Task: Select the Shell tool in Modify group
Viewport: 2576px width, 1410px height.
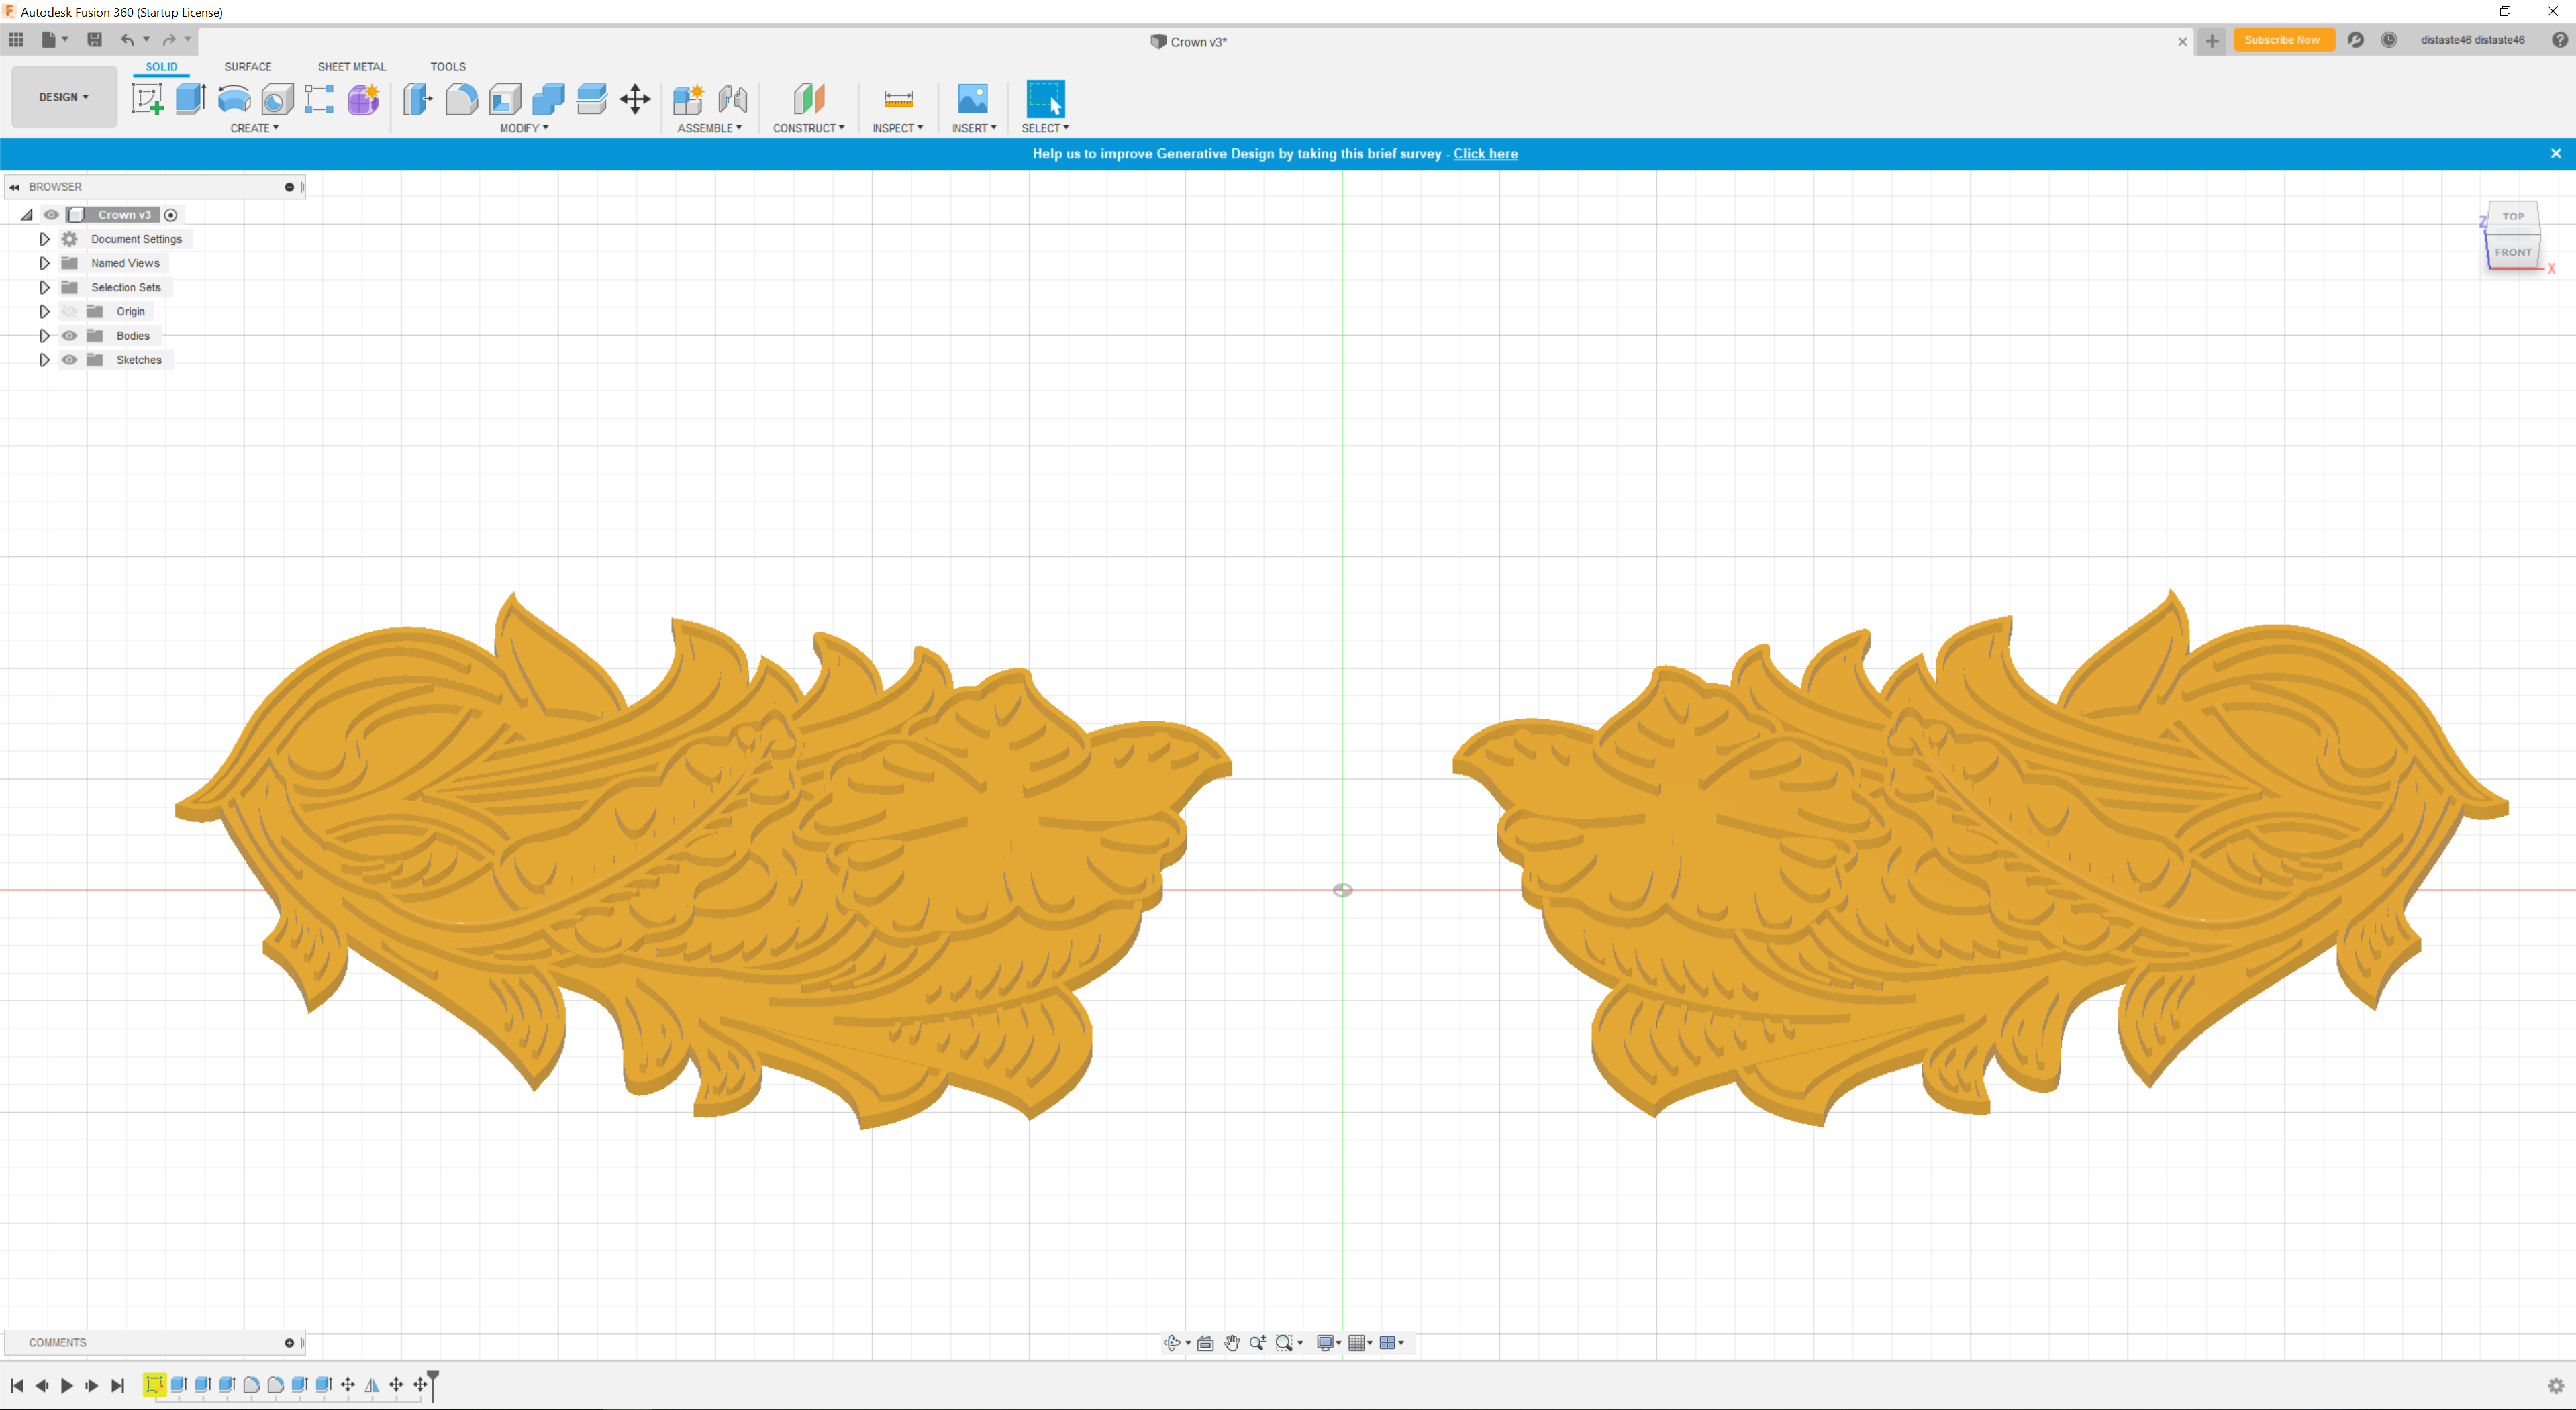Action: pos(505,98)
